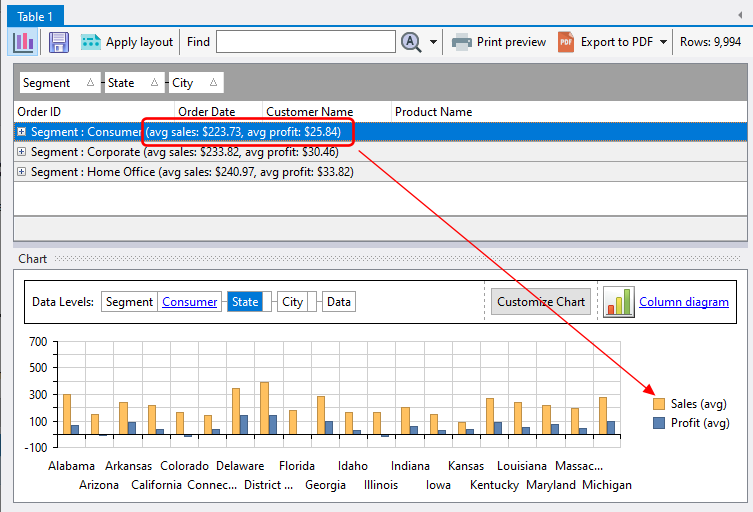Open the search options dropdown arrow

tap(434, 42)
